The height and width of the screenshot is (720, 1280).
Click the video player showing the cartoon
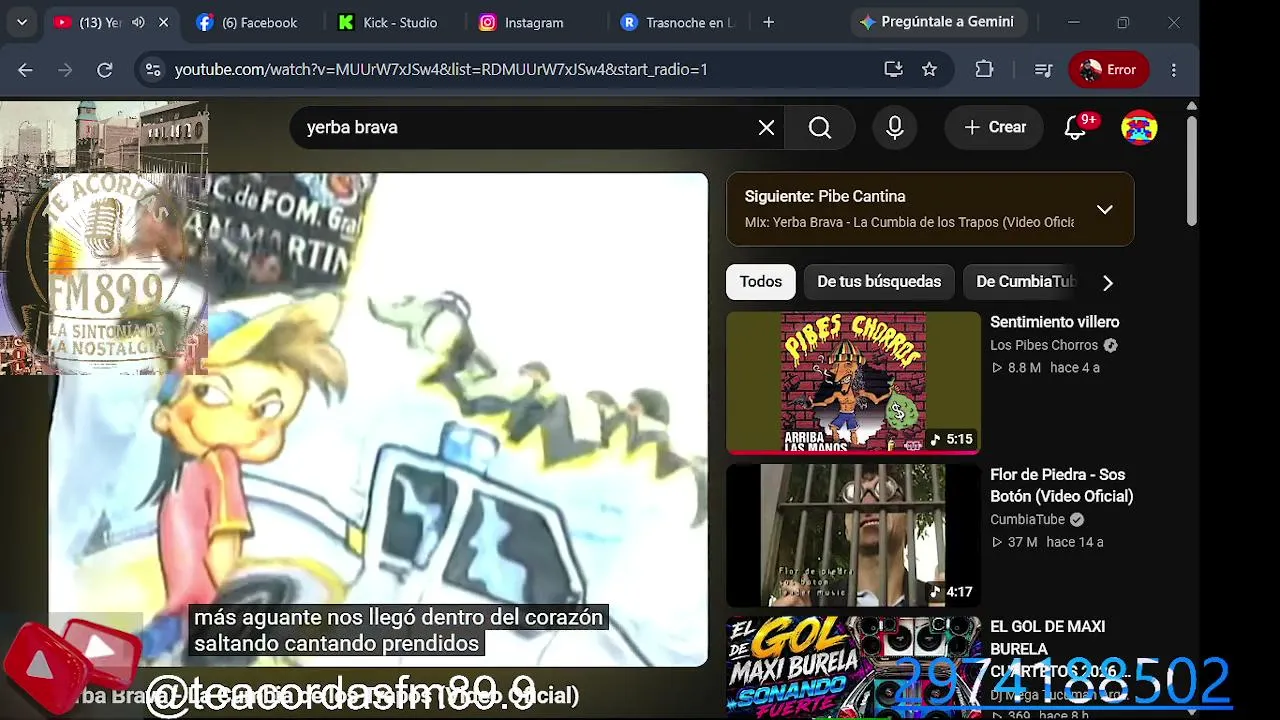coord(378,420)
